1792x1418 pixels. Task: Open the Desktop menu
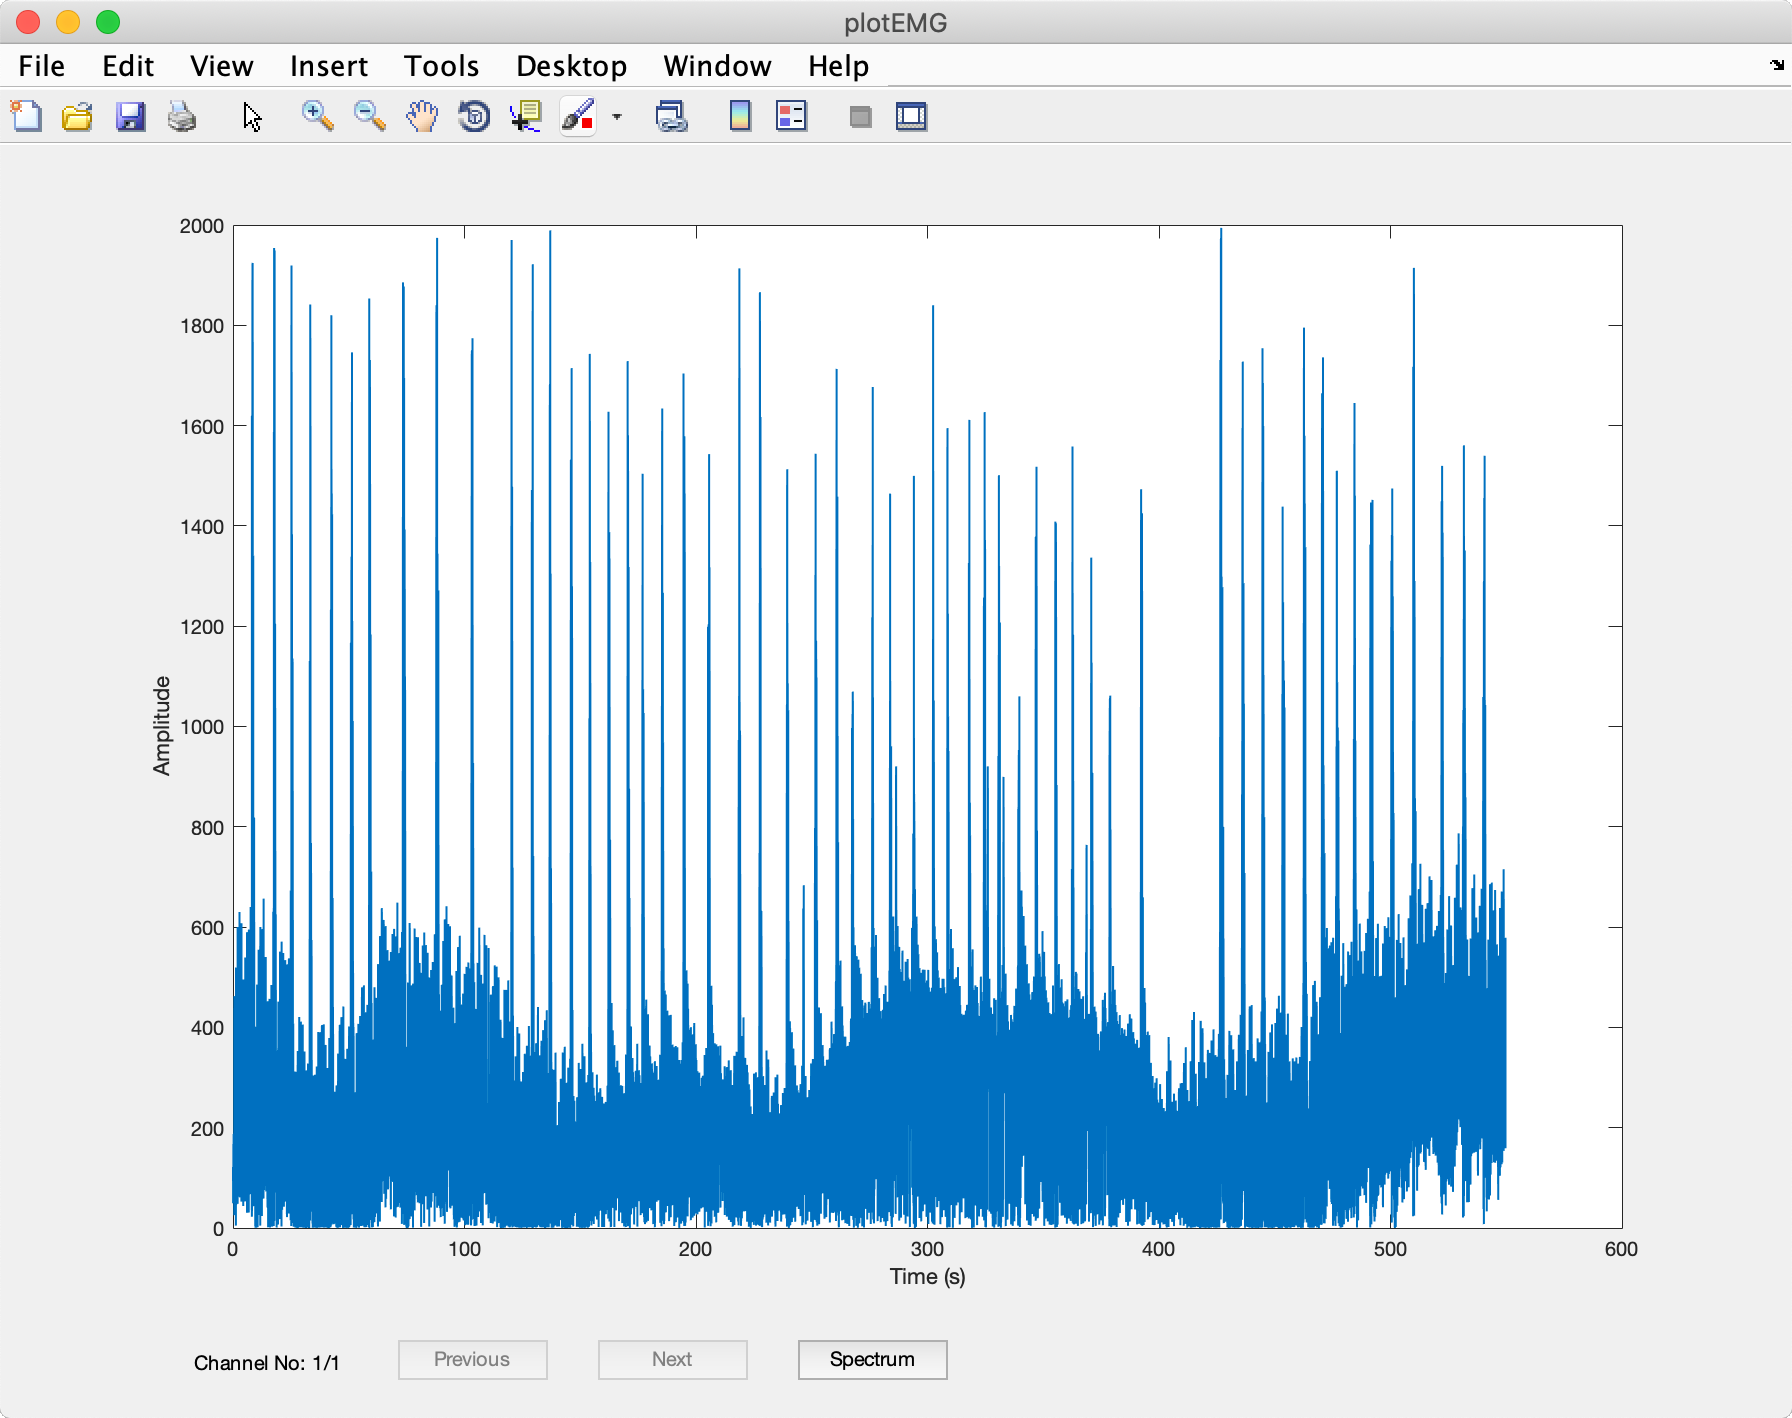[572, 66]
